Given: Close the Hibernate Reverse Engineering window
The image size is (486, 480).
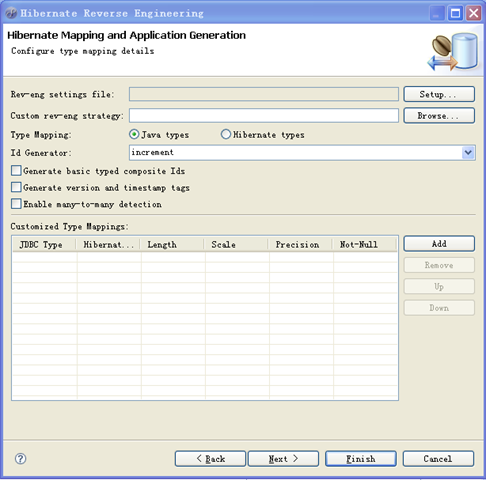Looking at the screenshot, I should click(474, 13).
